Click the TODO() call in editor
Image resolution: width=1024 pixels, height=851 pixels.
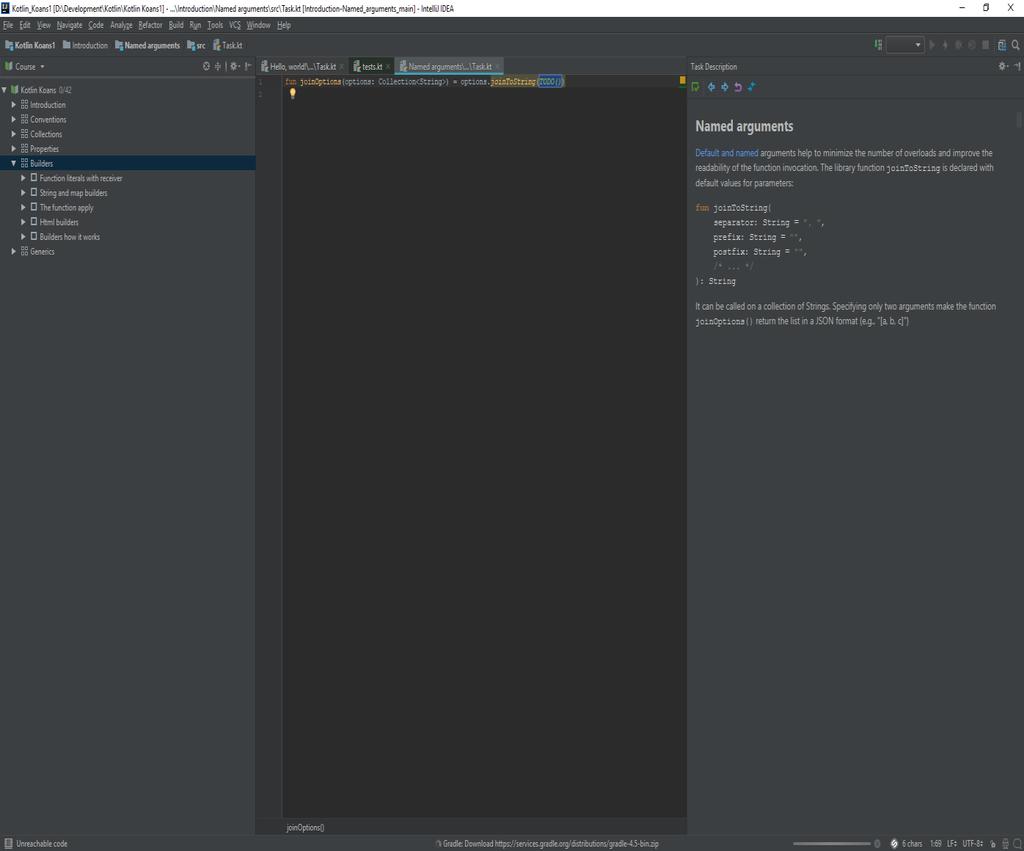click(x=550, y=82)
